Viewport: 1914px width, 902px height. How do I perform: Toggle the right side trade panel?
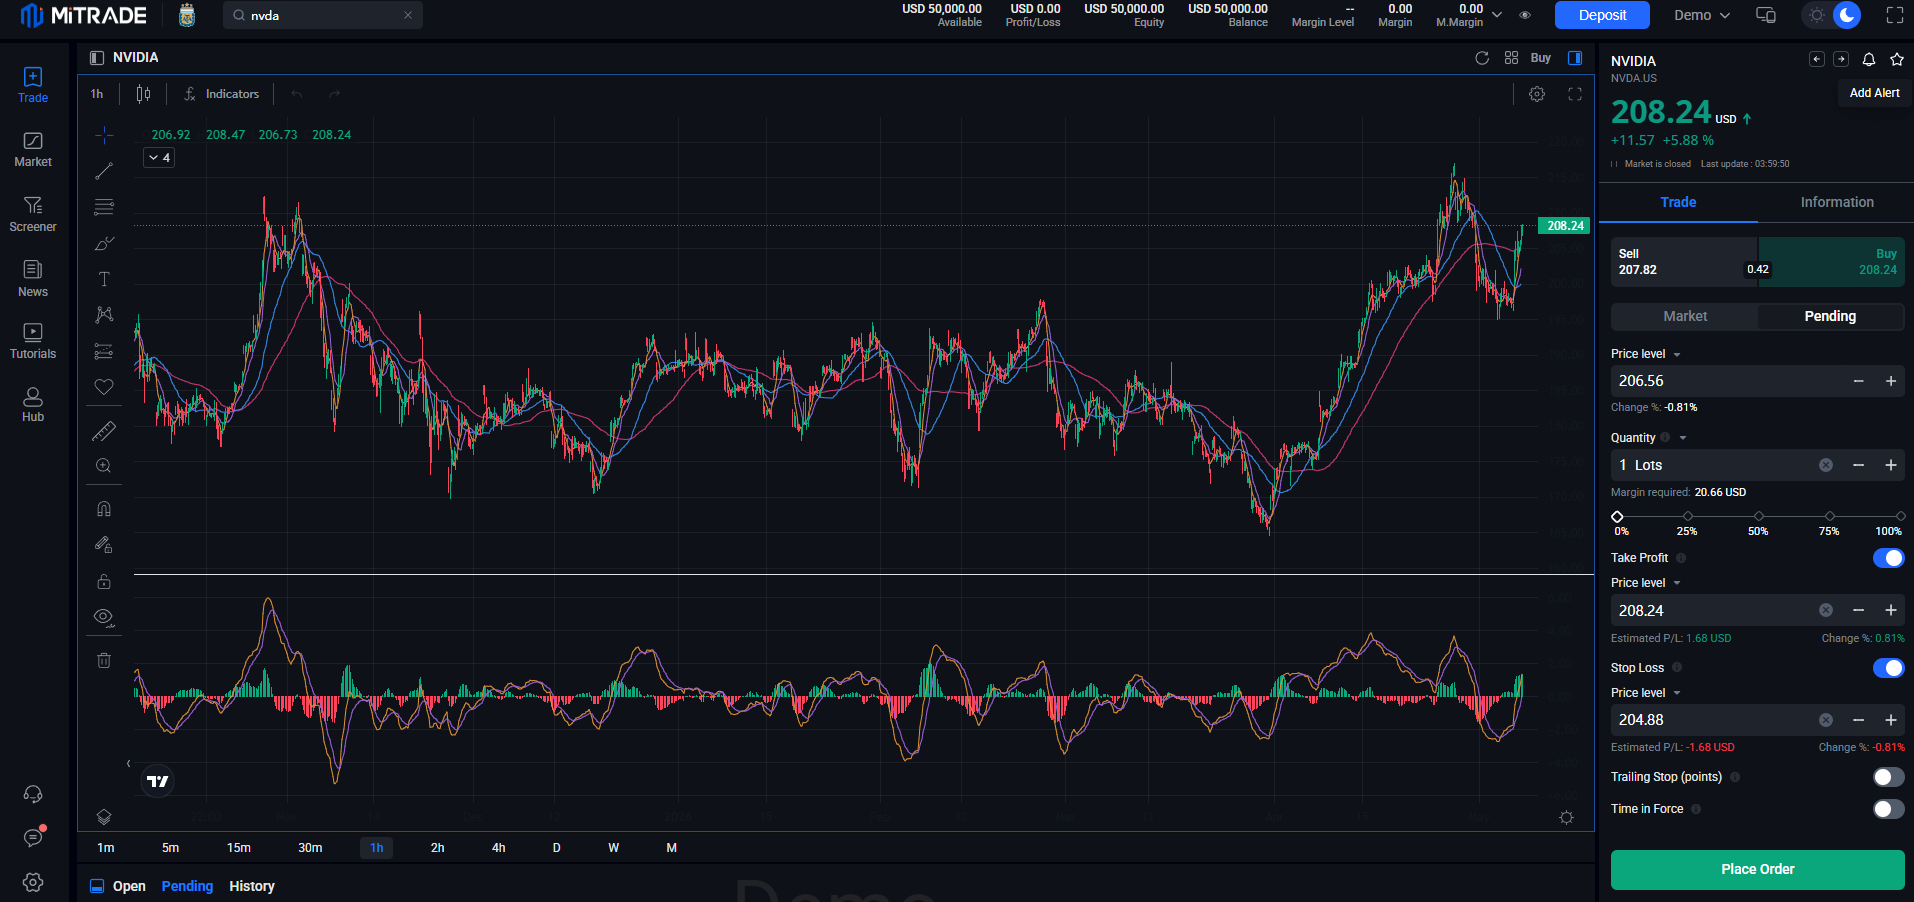(1575, 58)
